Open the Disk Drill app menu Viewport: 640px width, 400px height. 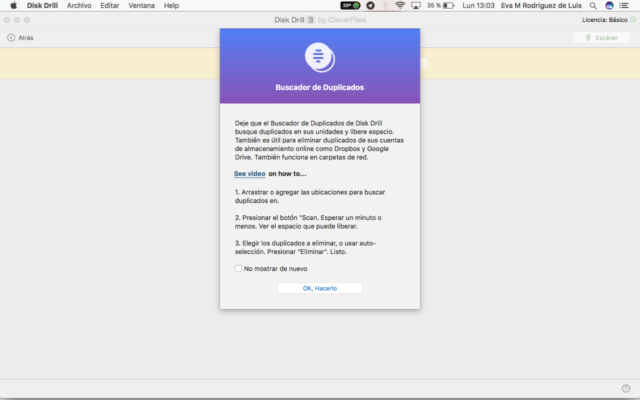(x=42, y=5)
